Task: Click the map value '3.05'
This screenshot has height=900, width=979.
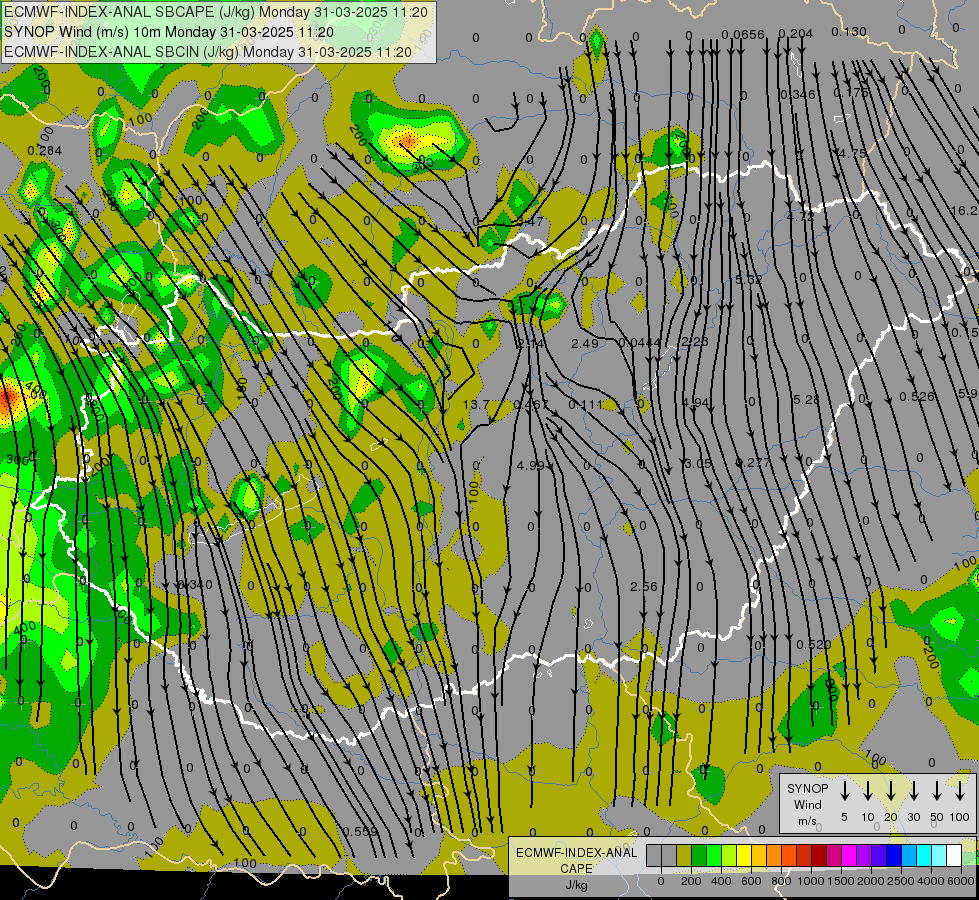Action: pos(697,463)
